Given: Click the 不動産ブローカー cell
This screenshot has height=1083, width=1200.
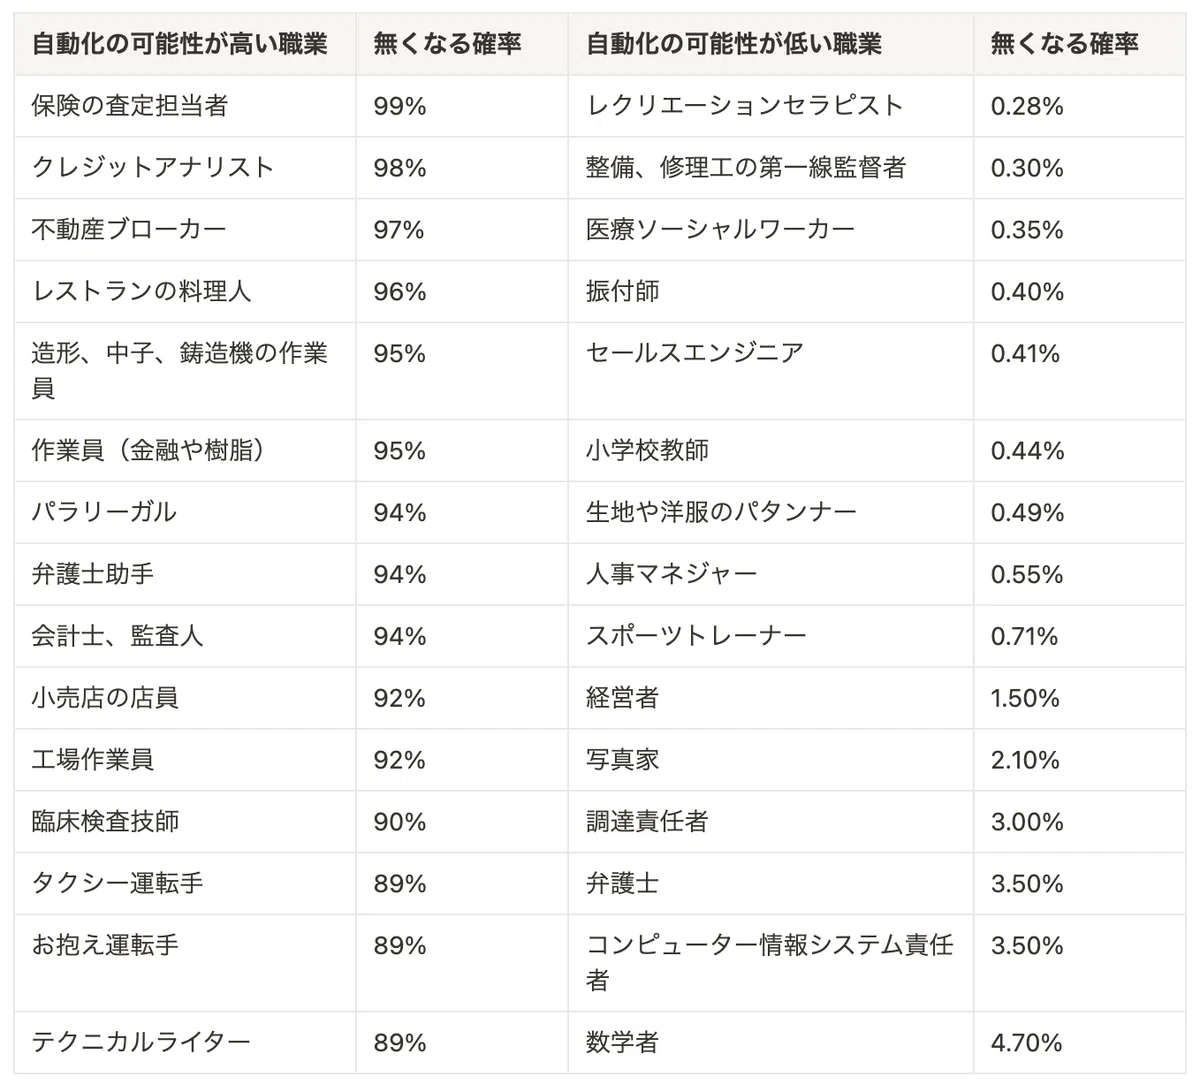Looking at the screenshot, I should click(185, 230).
